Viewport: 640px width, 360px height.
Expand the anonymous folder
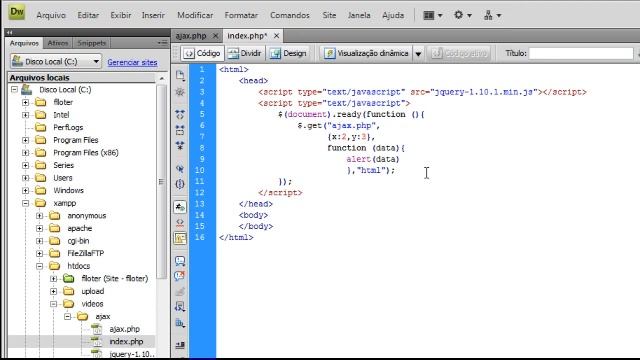click(x=40, y=216)
